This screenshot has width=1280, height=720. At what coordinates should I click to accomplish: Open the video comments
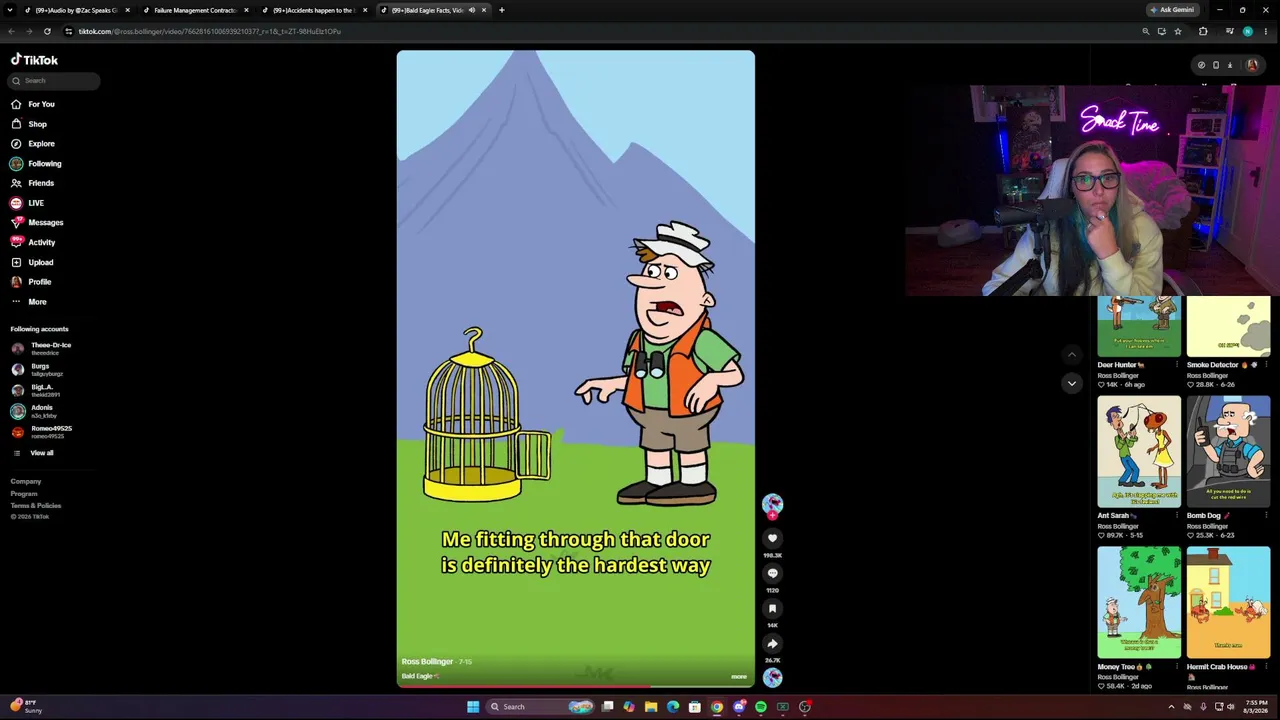click(x=772, y=573)
